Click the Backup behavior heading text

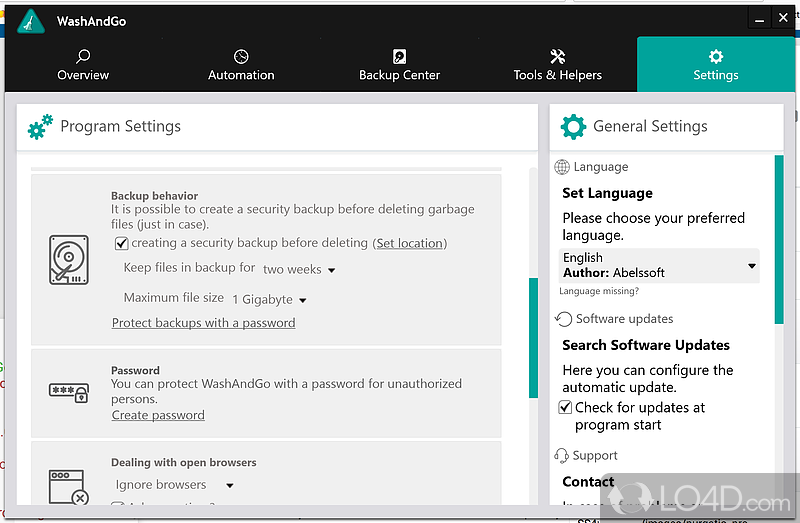pos(155,196)
